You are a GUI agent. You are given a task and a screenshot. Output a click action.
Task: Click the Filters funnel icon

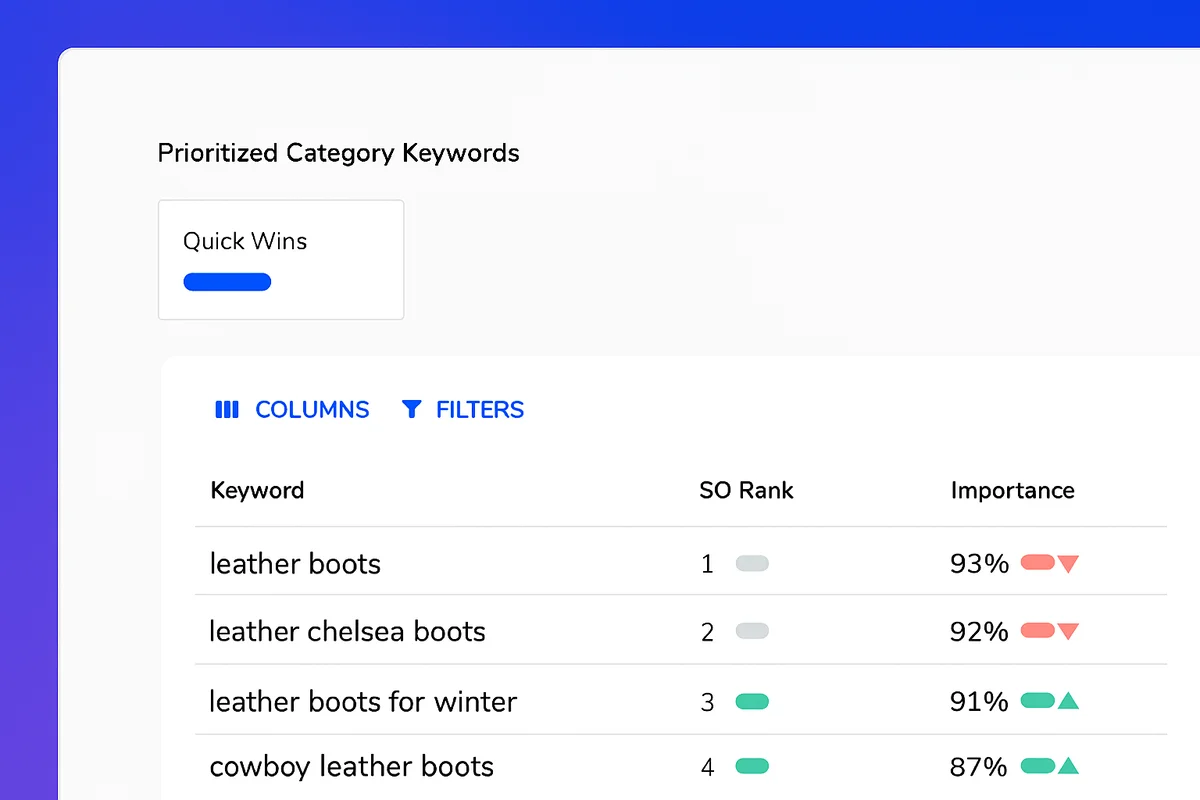point(411,410)
